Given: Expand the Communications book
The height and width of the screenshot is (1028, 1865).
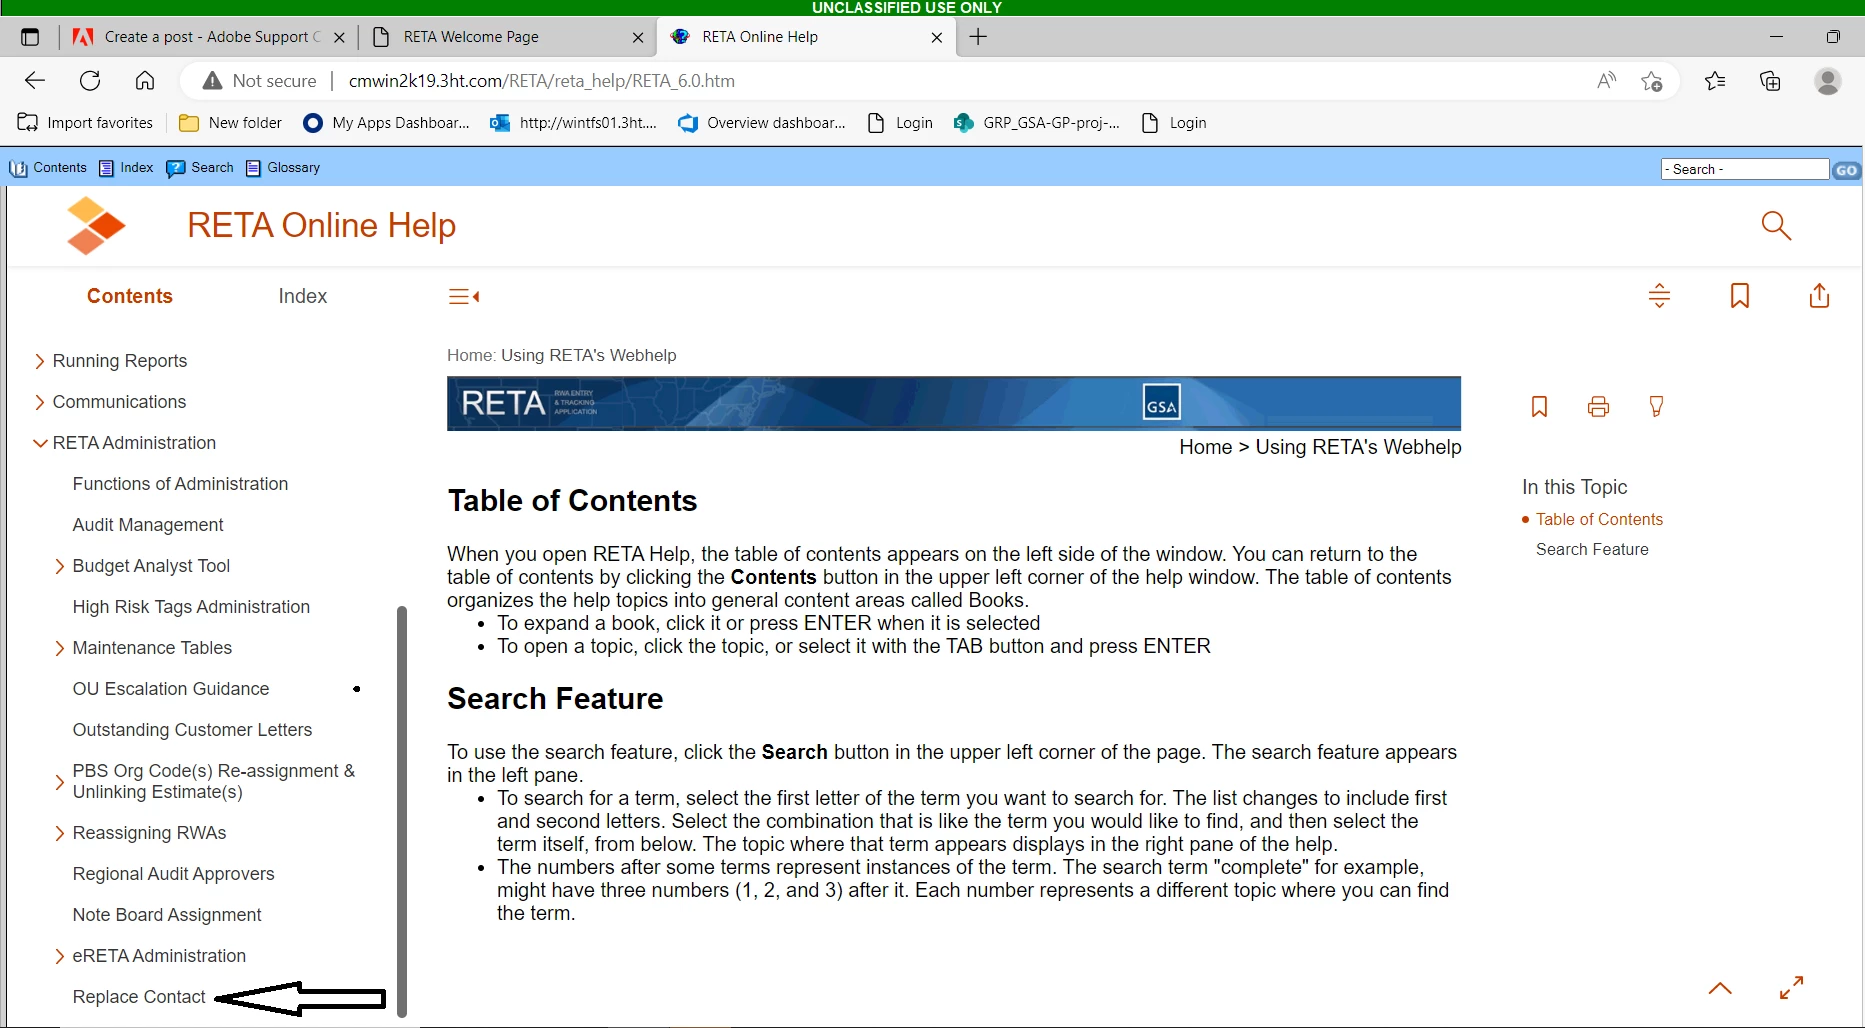Looking at the screenshot, I should 40,402.
